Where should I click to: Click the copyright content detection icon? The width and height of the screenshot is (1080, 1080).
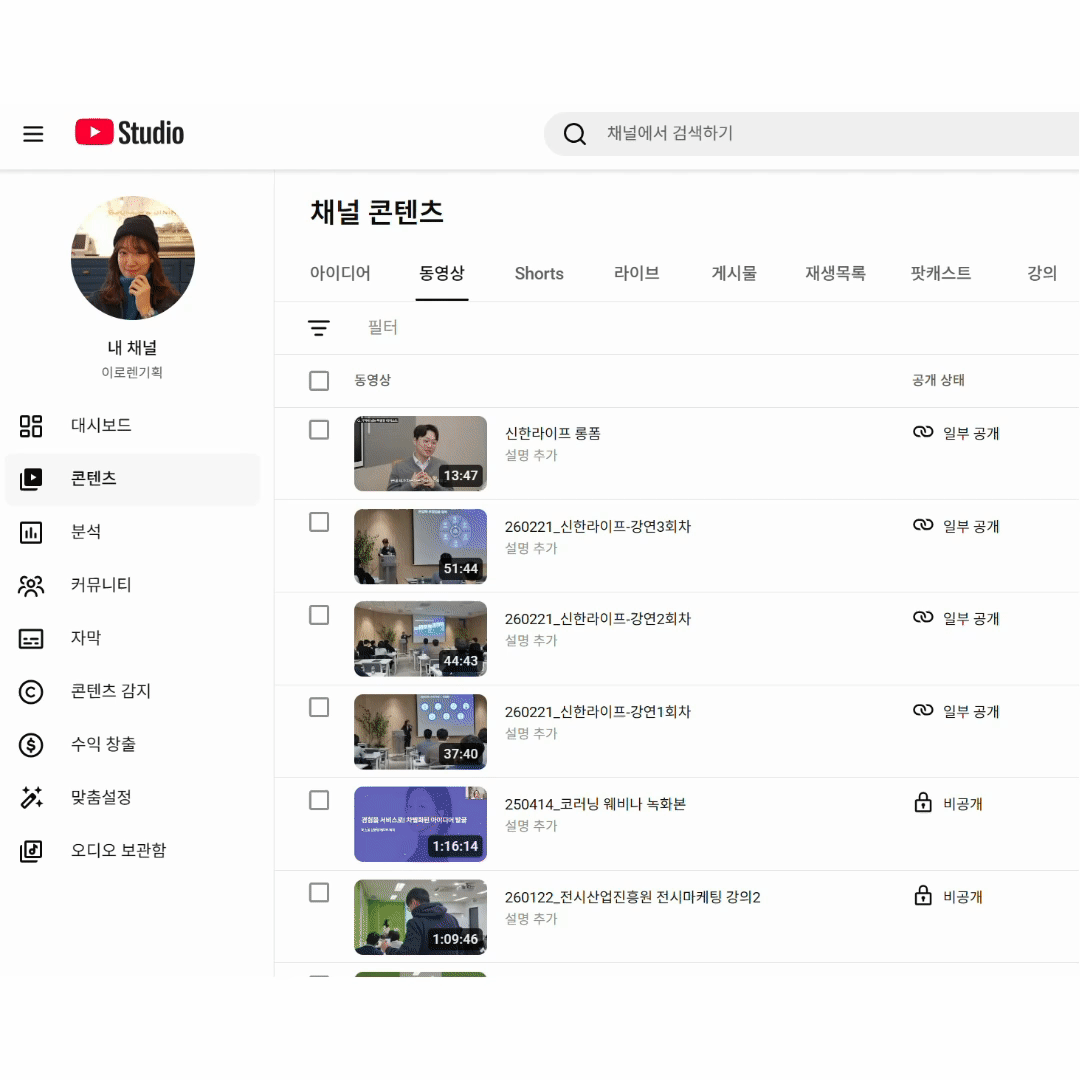pos(31,692)
